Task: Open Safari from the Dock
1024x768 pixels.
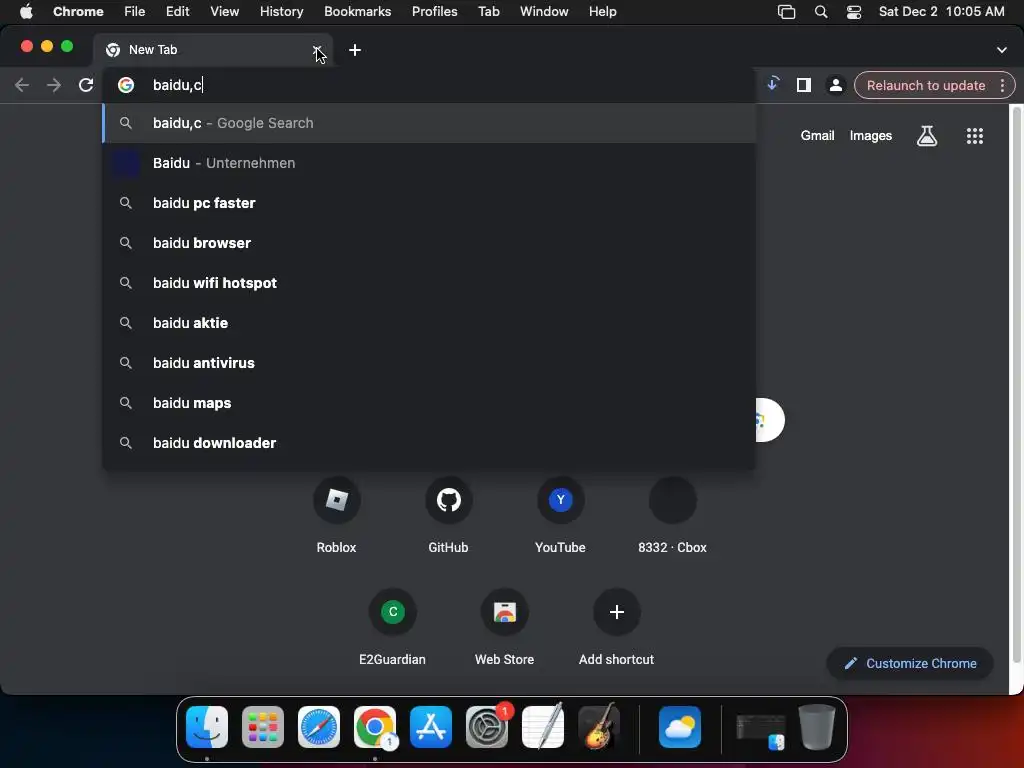Action: pos(319,727)
